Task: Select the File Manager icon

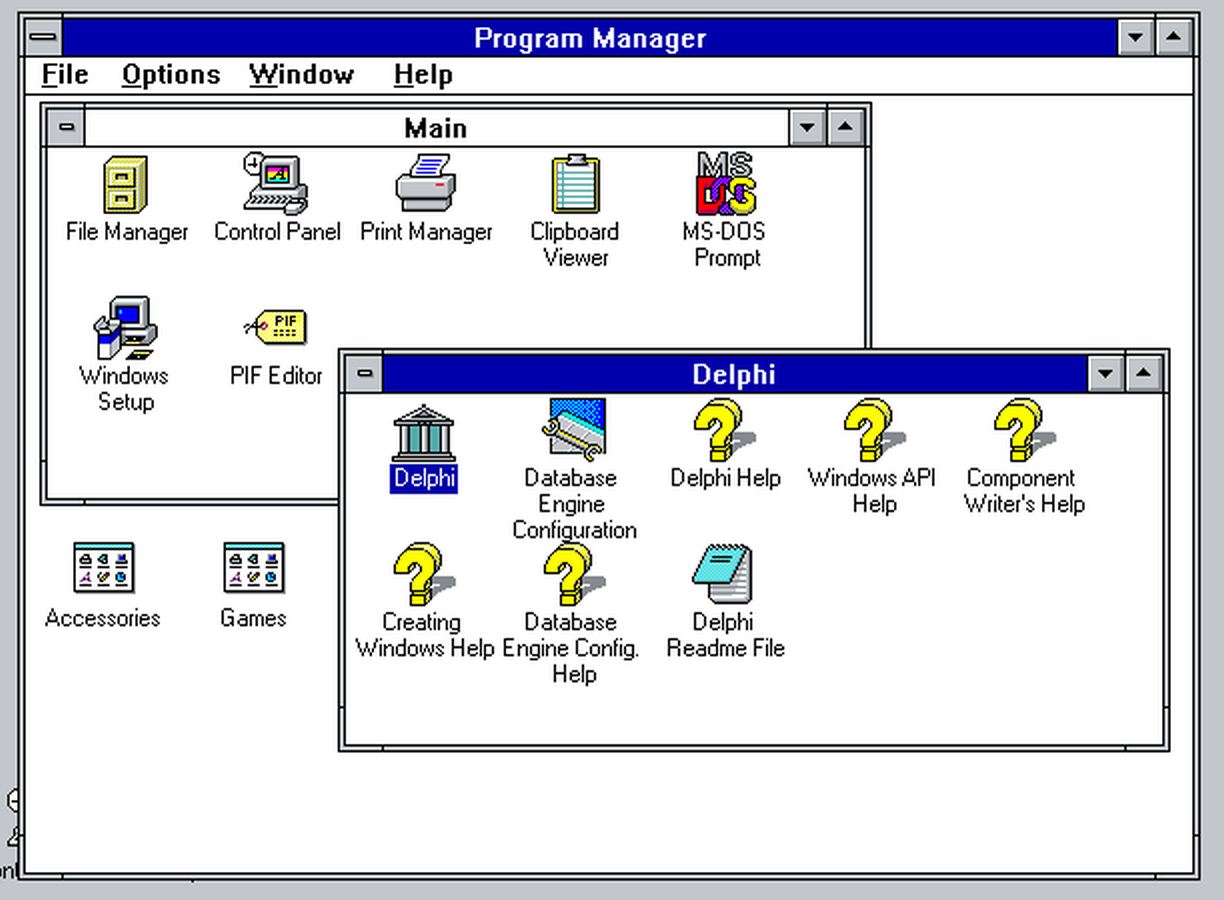Action: coord(125,186)
